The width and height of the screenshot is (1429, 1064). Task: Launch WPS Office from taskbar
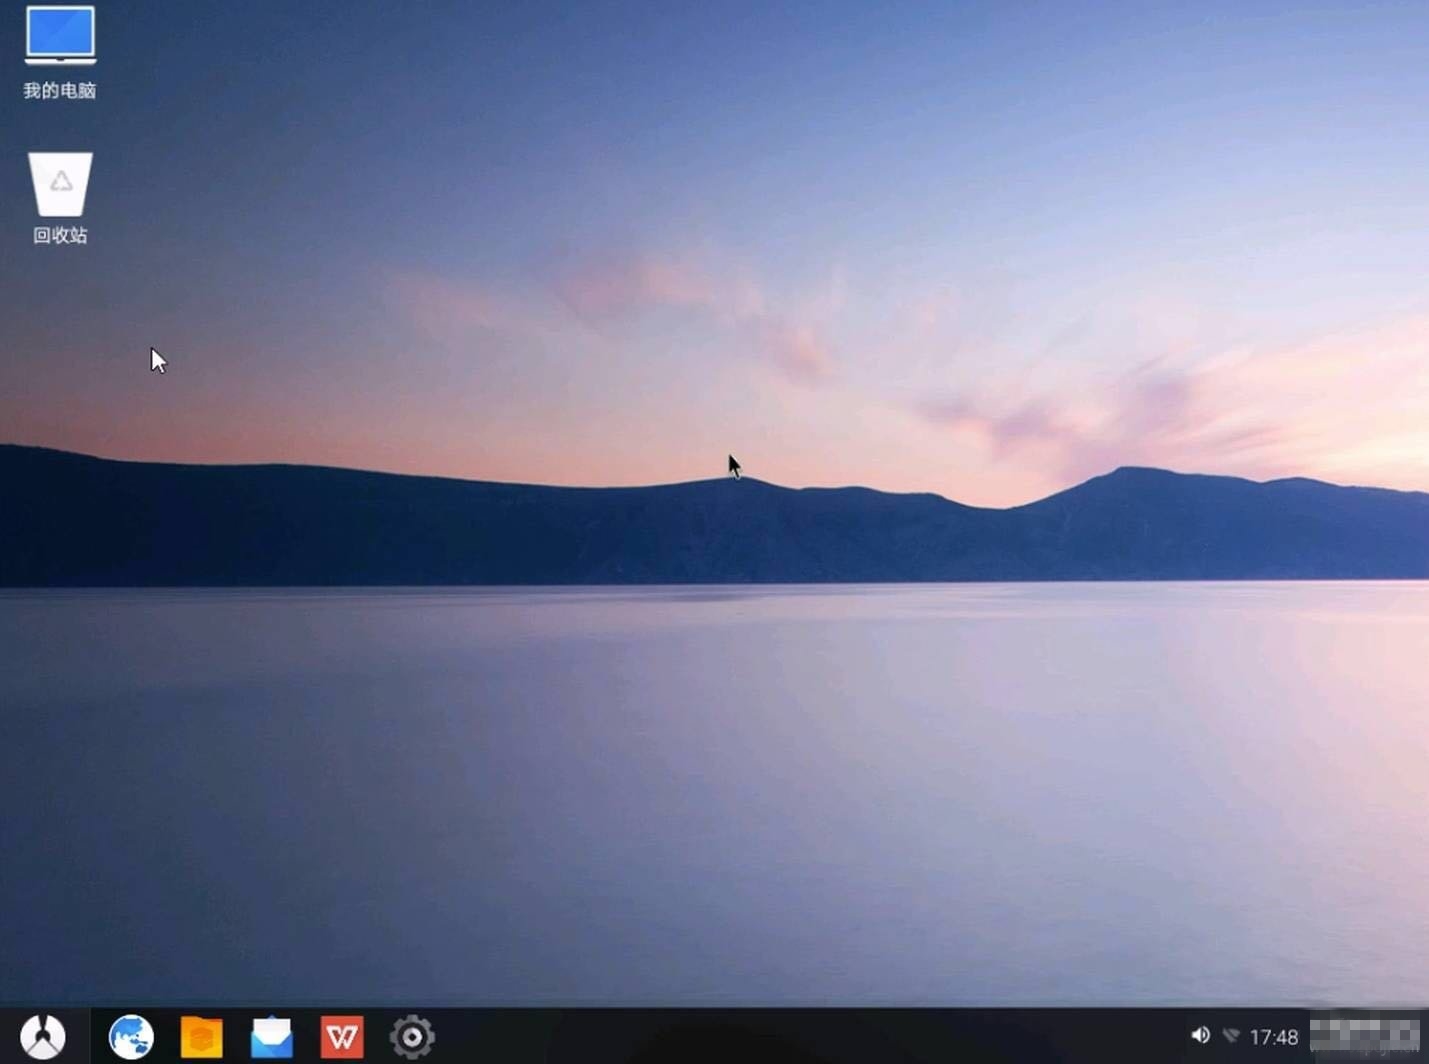point(341,1036)
